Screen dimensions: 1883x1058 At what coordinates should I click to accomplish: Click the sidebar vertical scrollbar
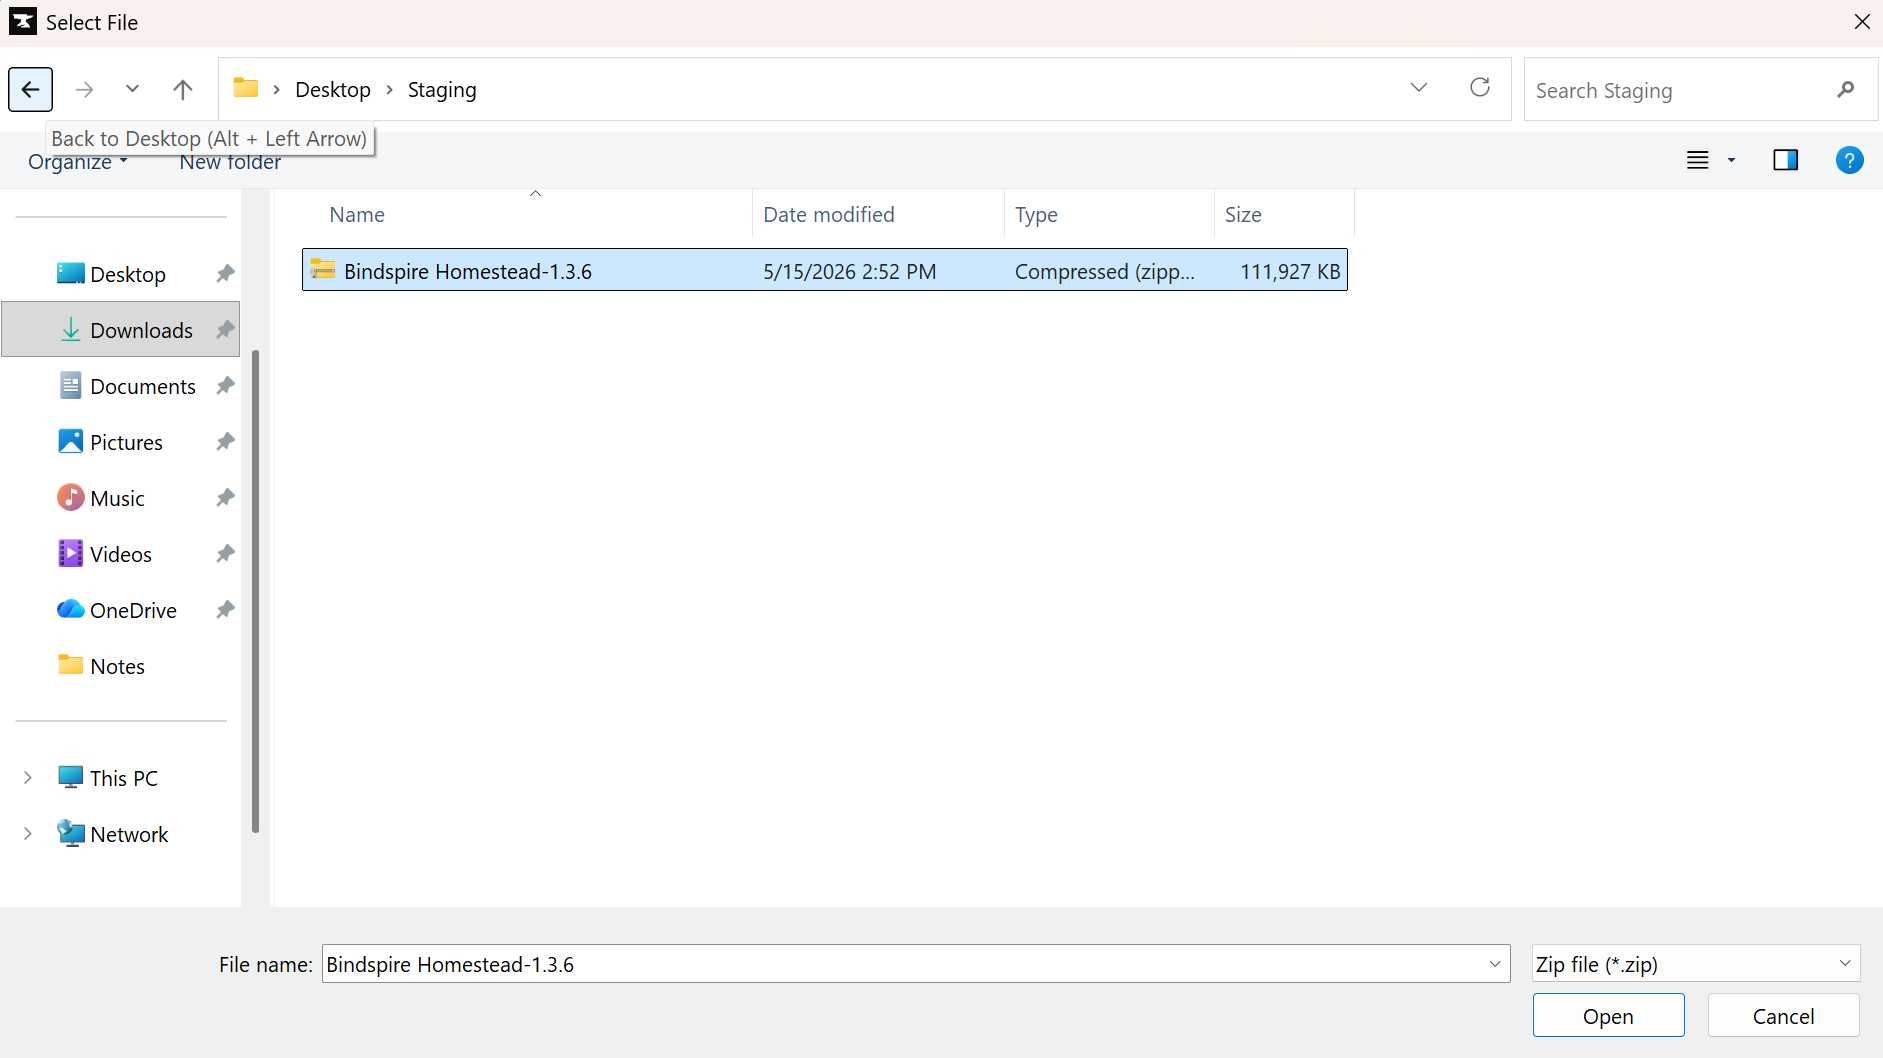[255, 590]
